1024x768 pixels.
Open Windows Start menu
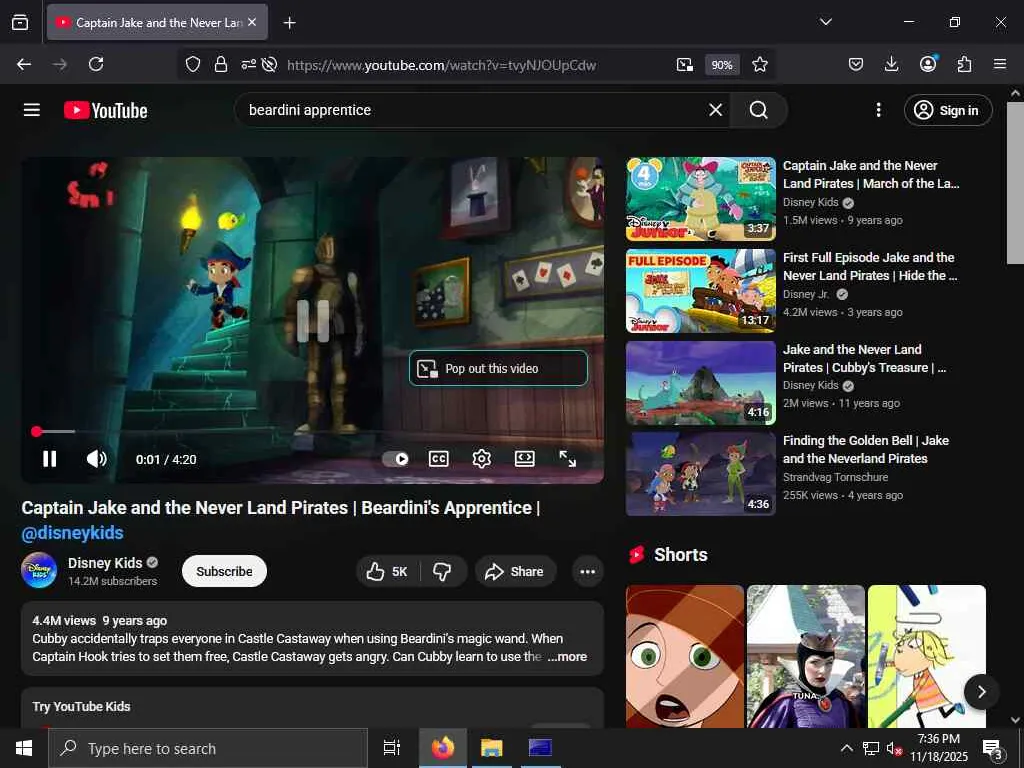point(24,748)
